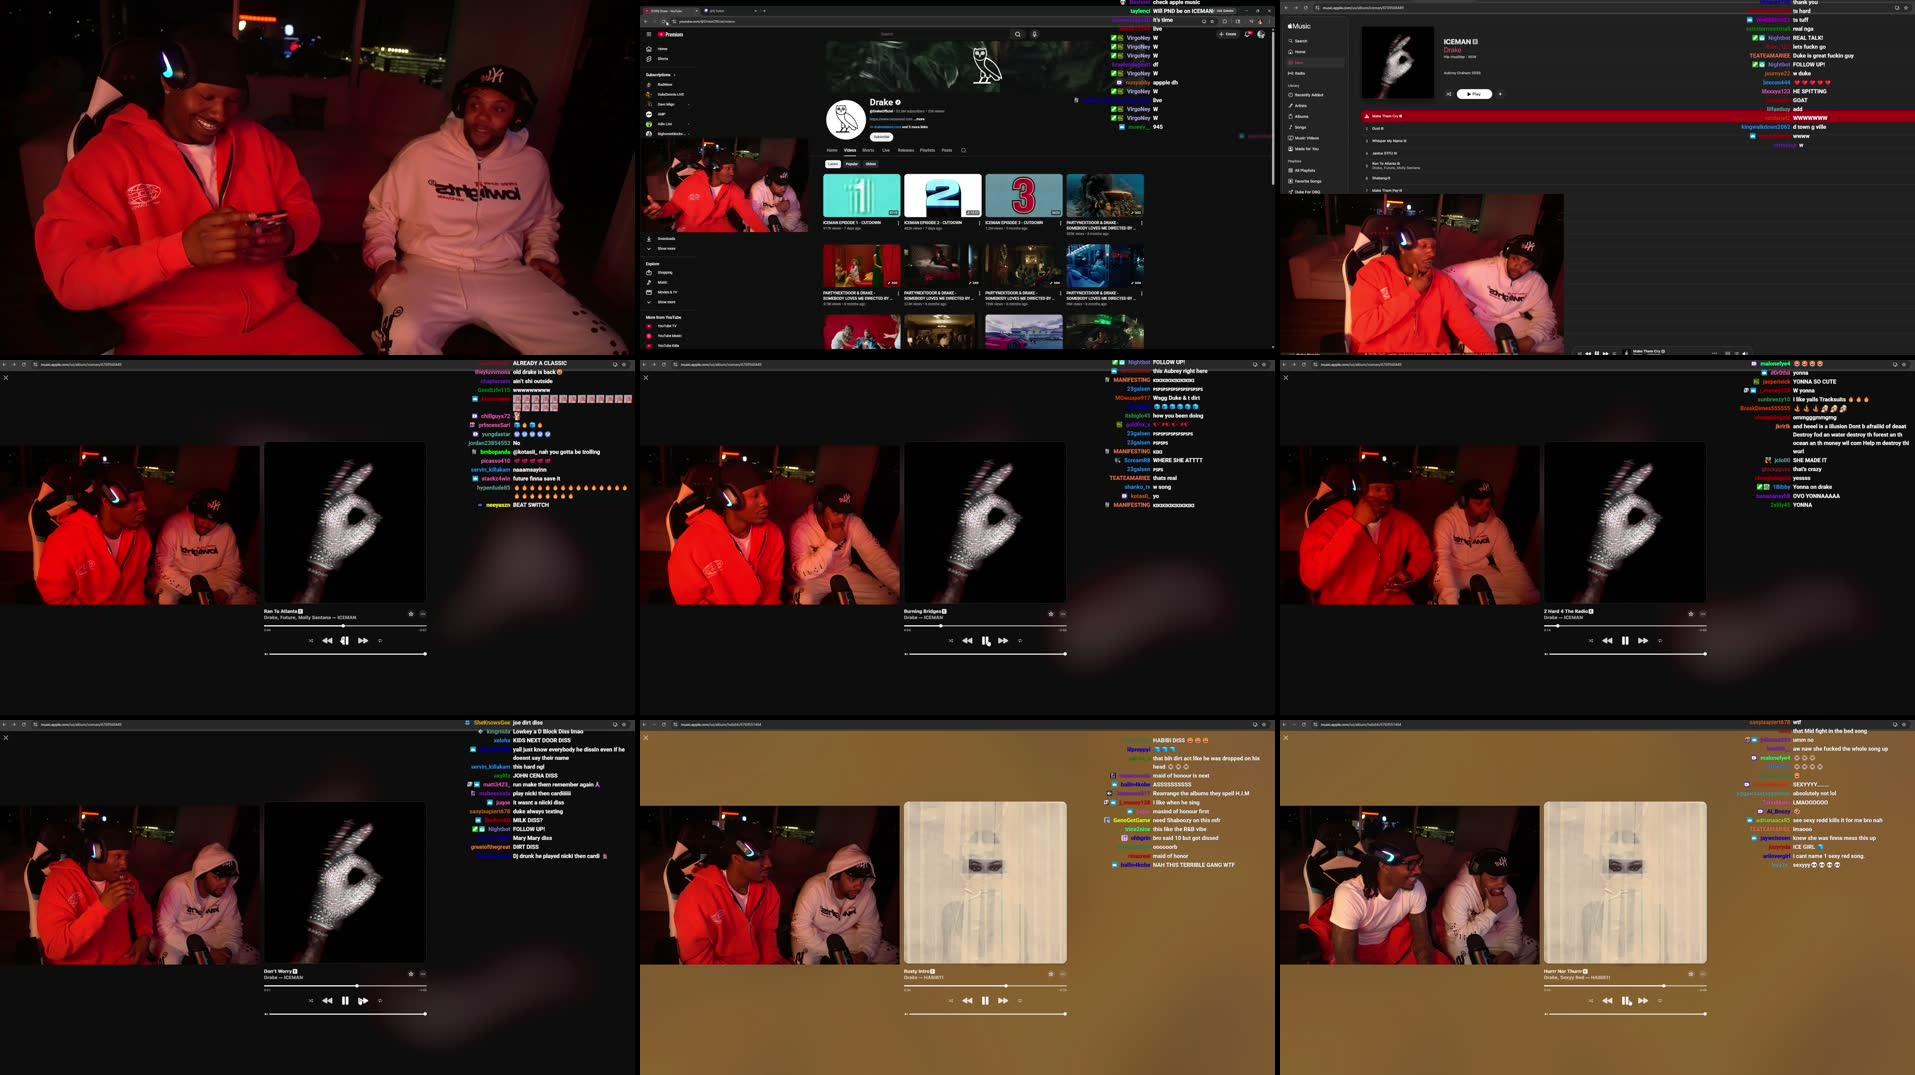Open YouTube notifications bell
The height and width of the screenshot is (1075, 1915).
(1248, 34)
